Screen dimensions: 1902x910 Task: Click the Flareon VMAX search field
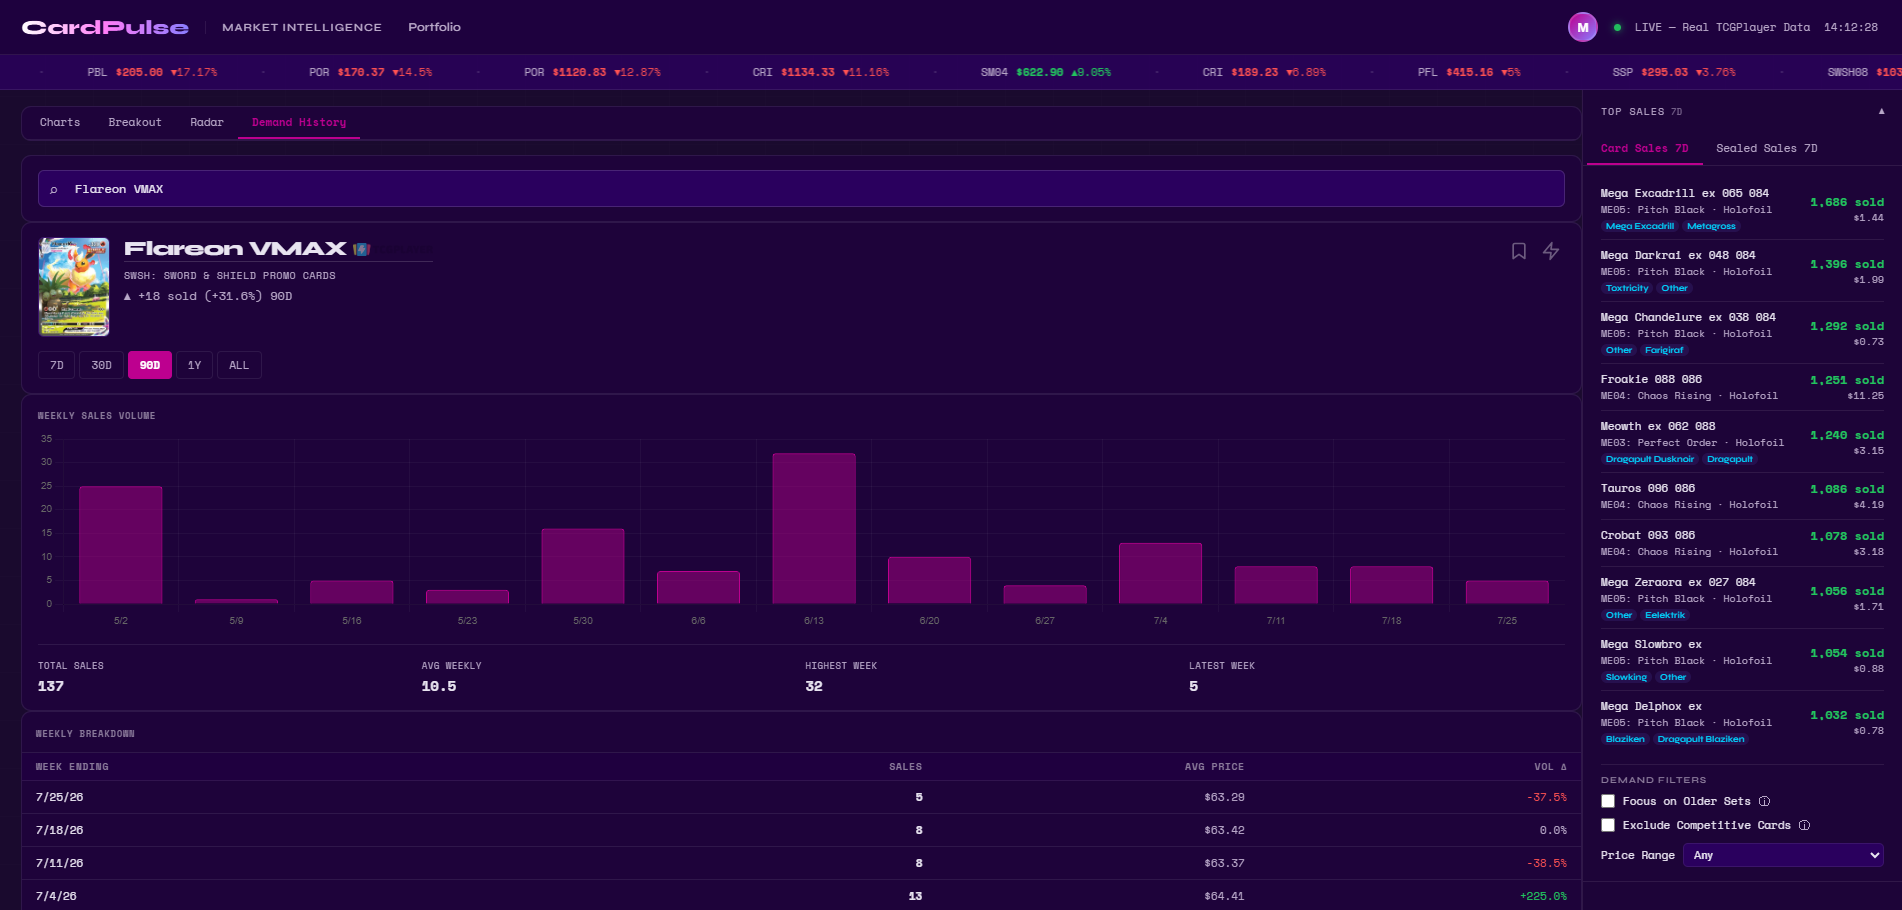pyautogui.click(x=801, y=189)
